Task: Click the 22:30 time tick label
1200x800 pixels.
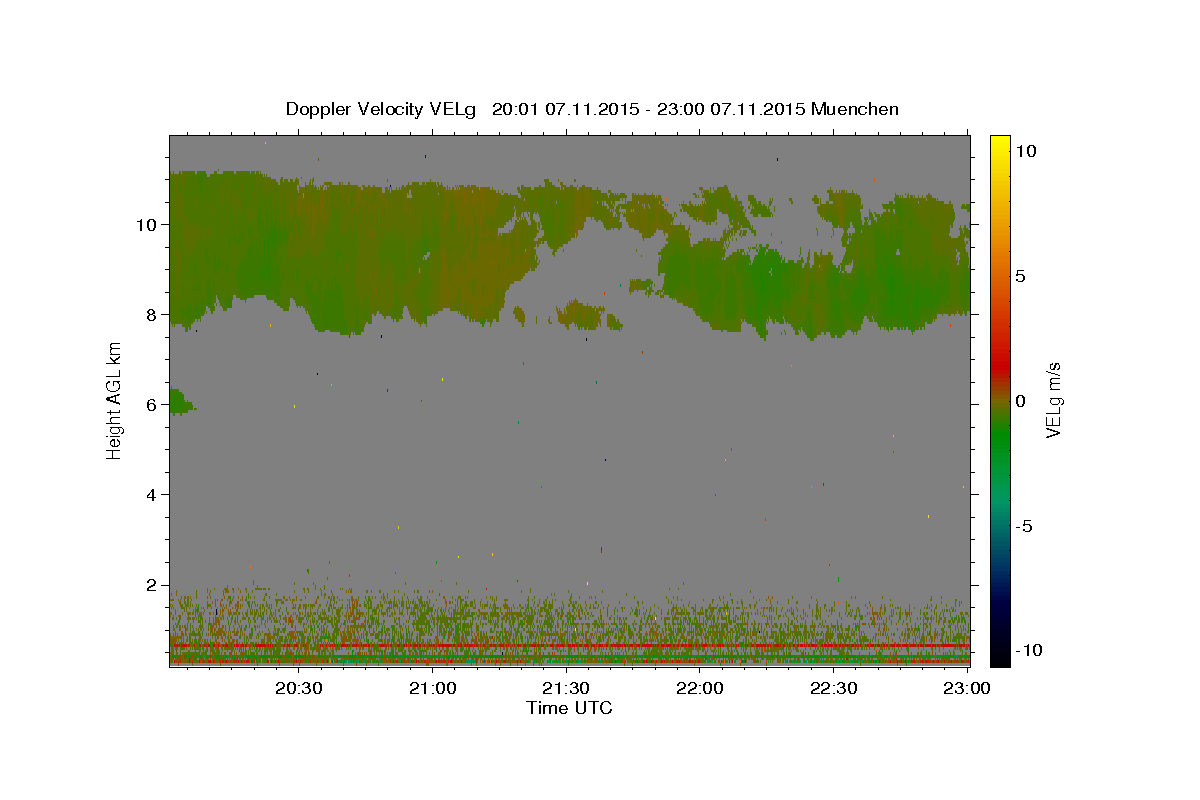Action: [833, 688]
